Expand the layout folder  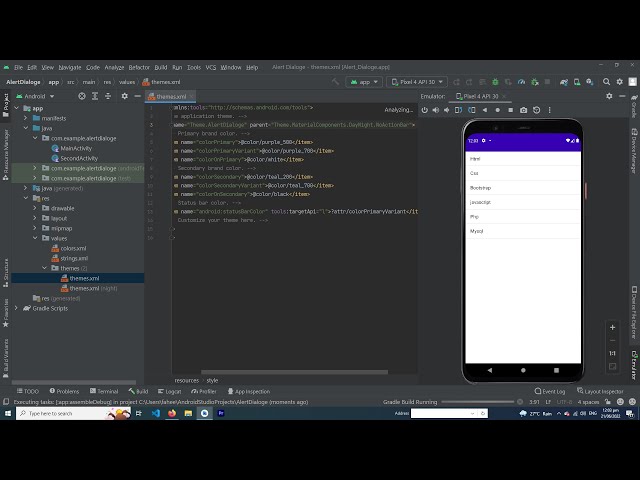point(35,218)
